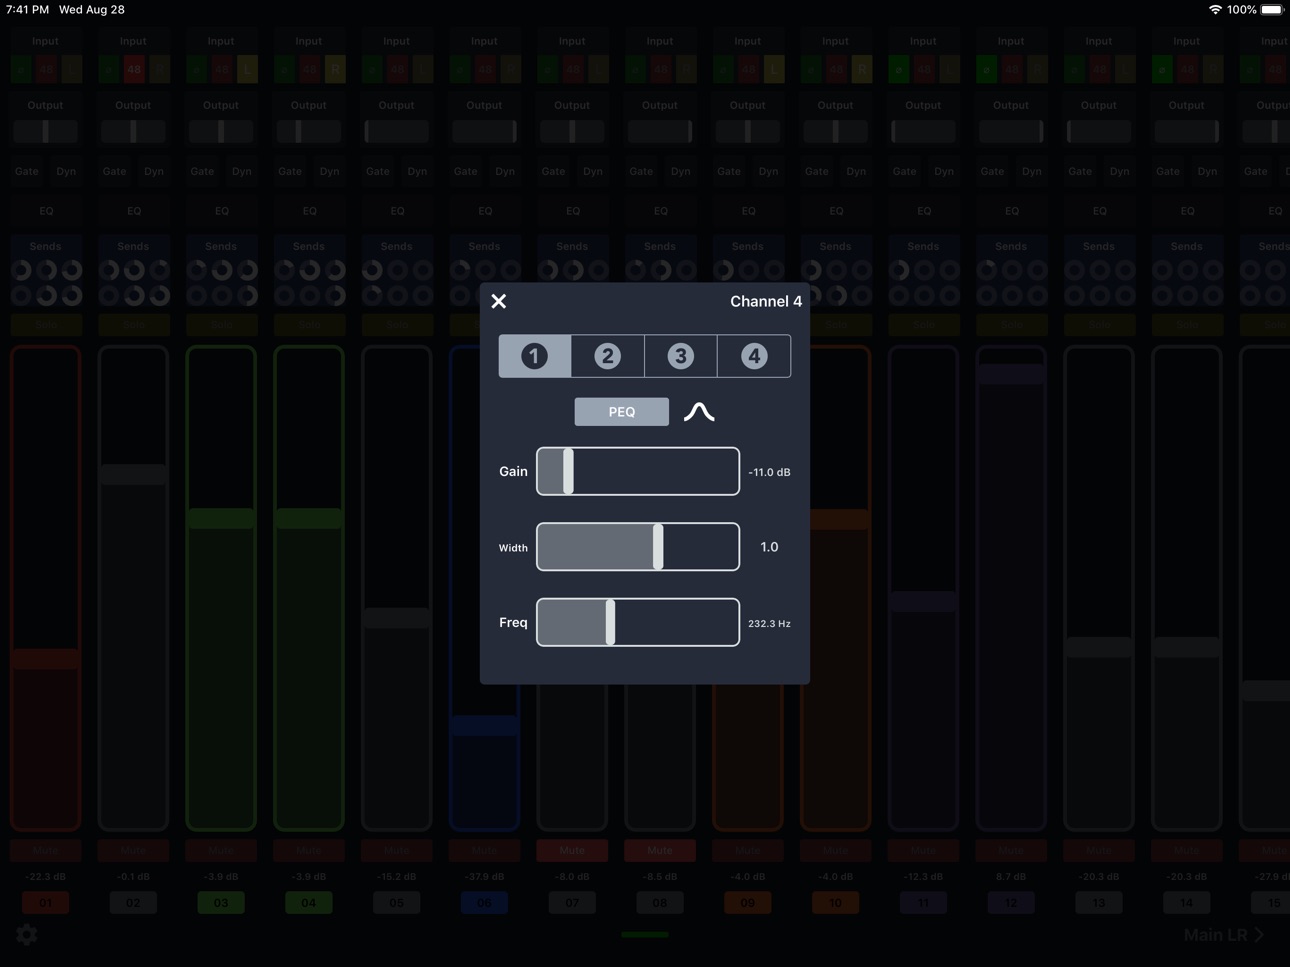The width and height of the screenshot is (1290, 967).
Task: Toggle Mute on channel 07
Action: coord(572,850)
